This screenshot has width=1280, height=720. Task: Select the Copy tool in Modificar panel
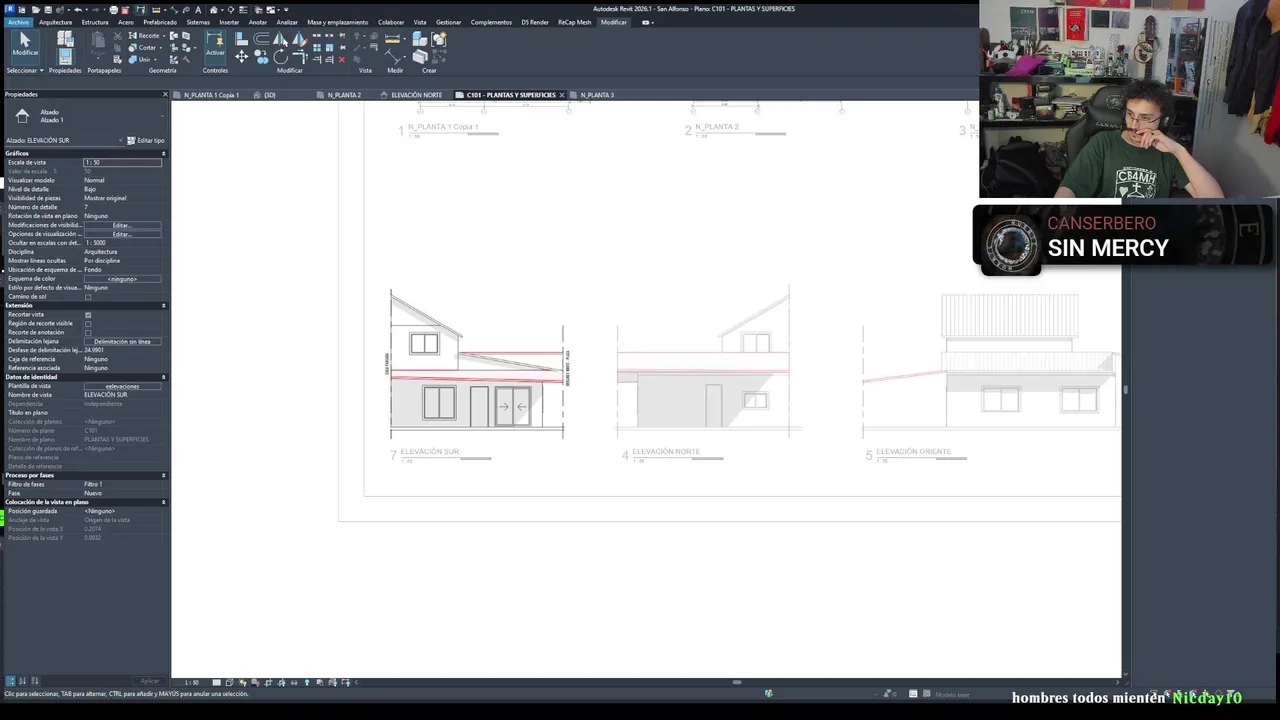pos(262,58)
